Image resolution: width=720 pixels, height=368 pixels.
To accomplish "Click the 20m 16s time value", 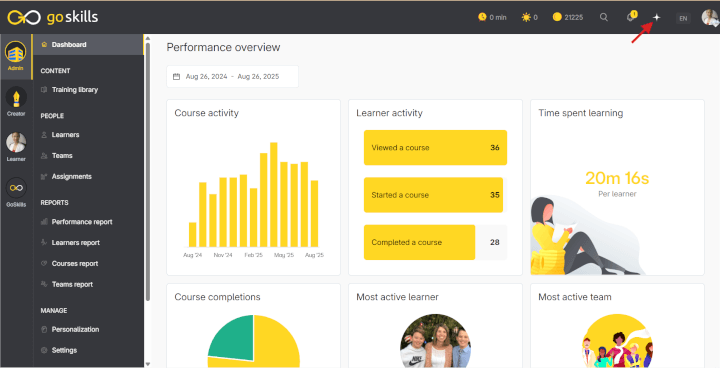I will (617, 178).
